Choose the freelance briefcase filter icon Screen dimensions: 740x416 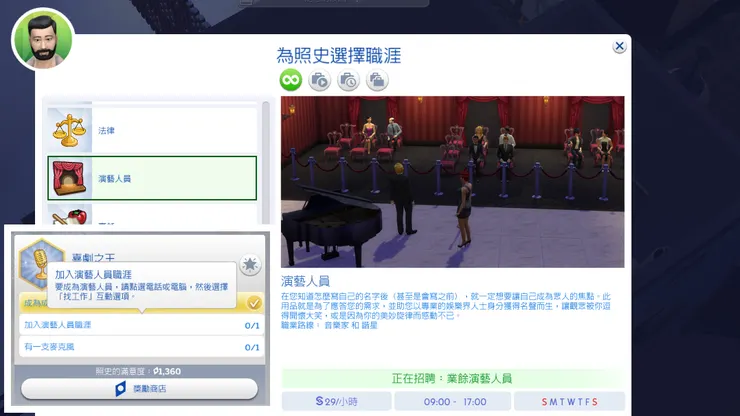coord(377,80)
